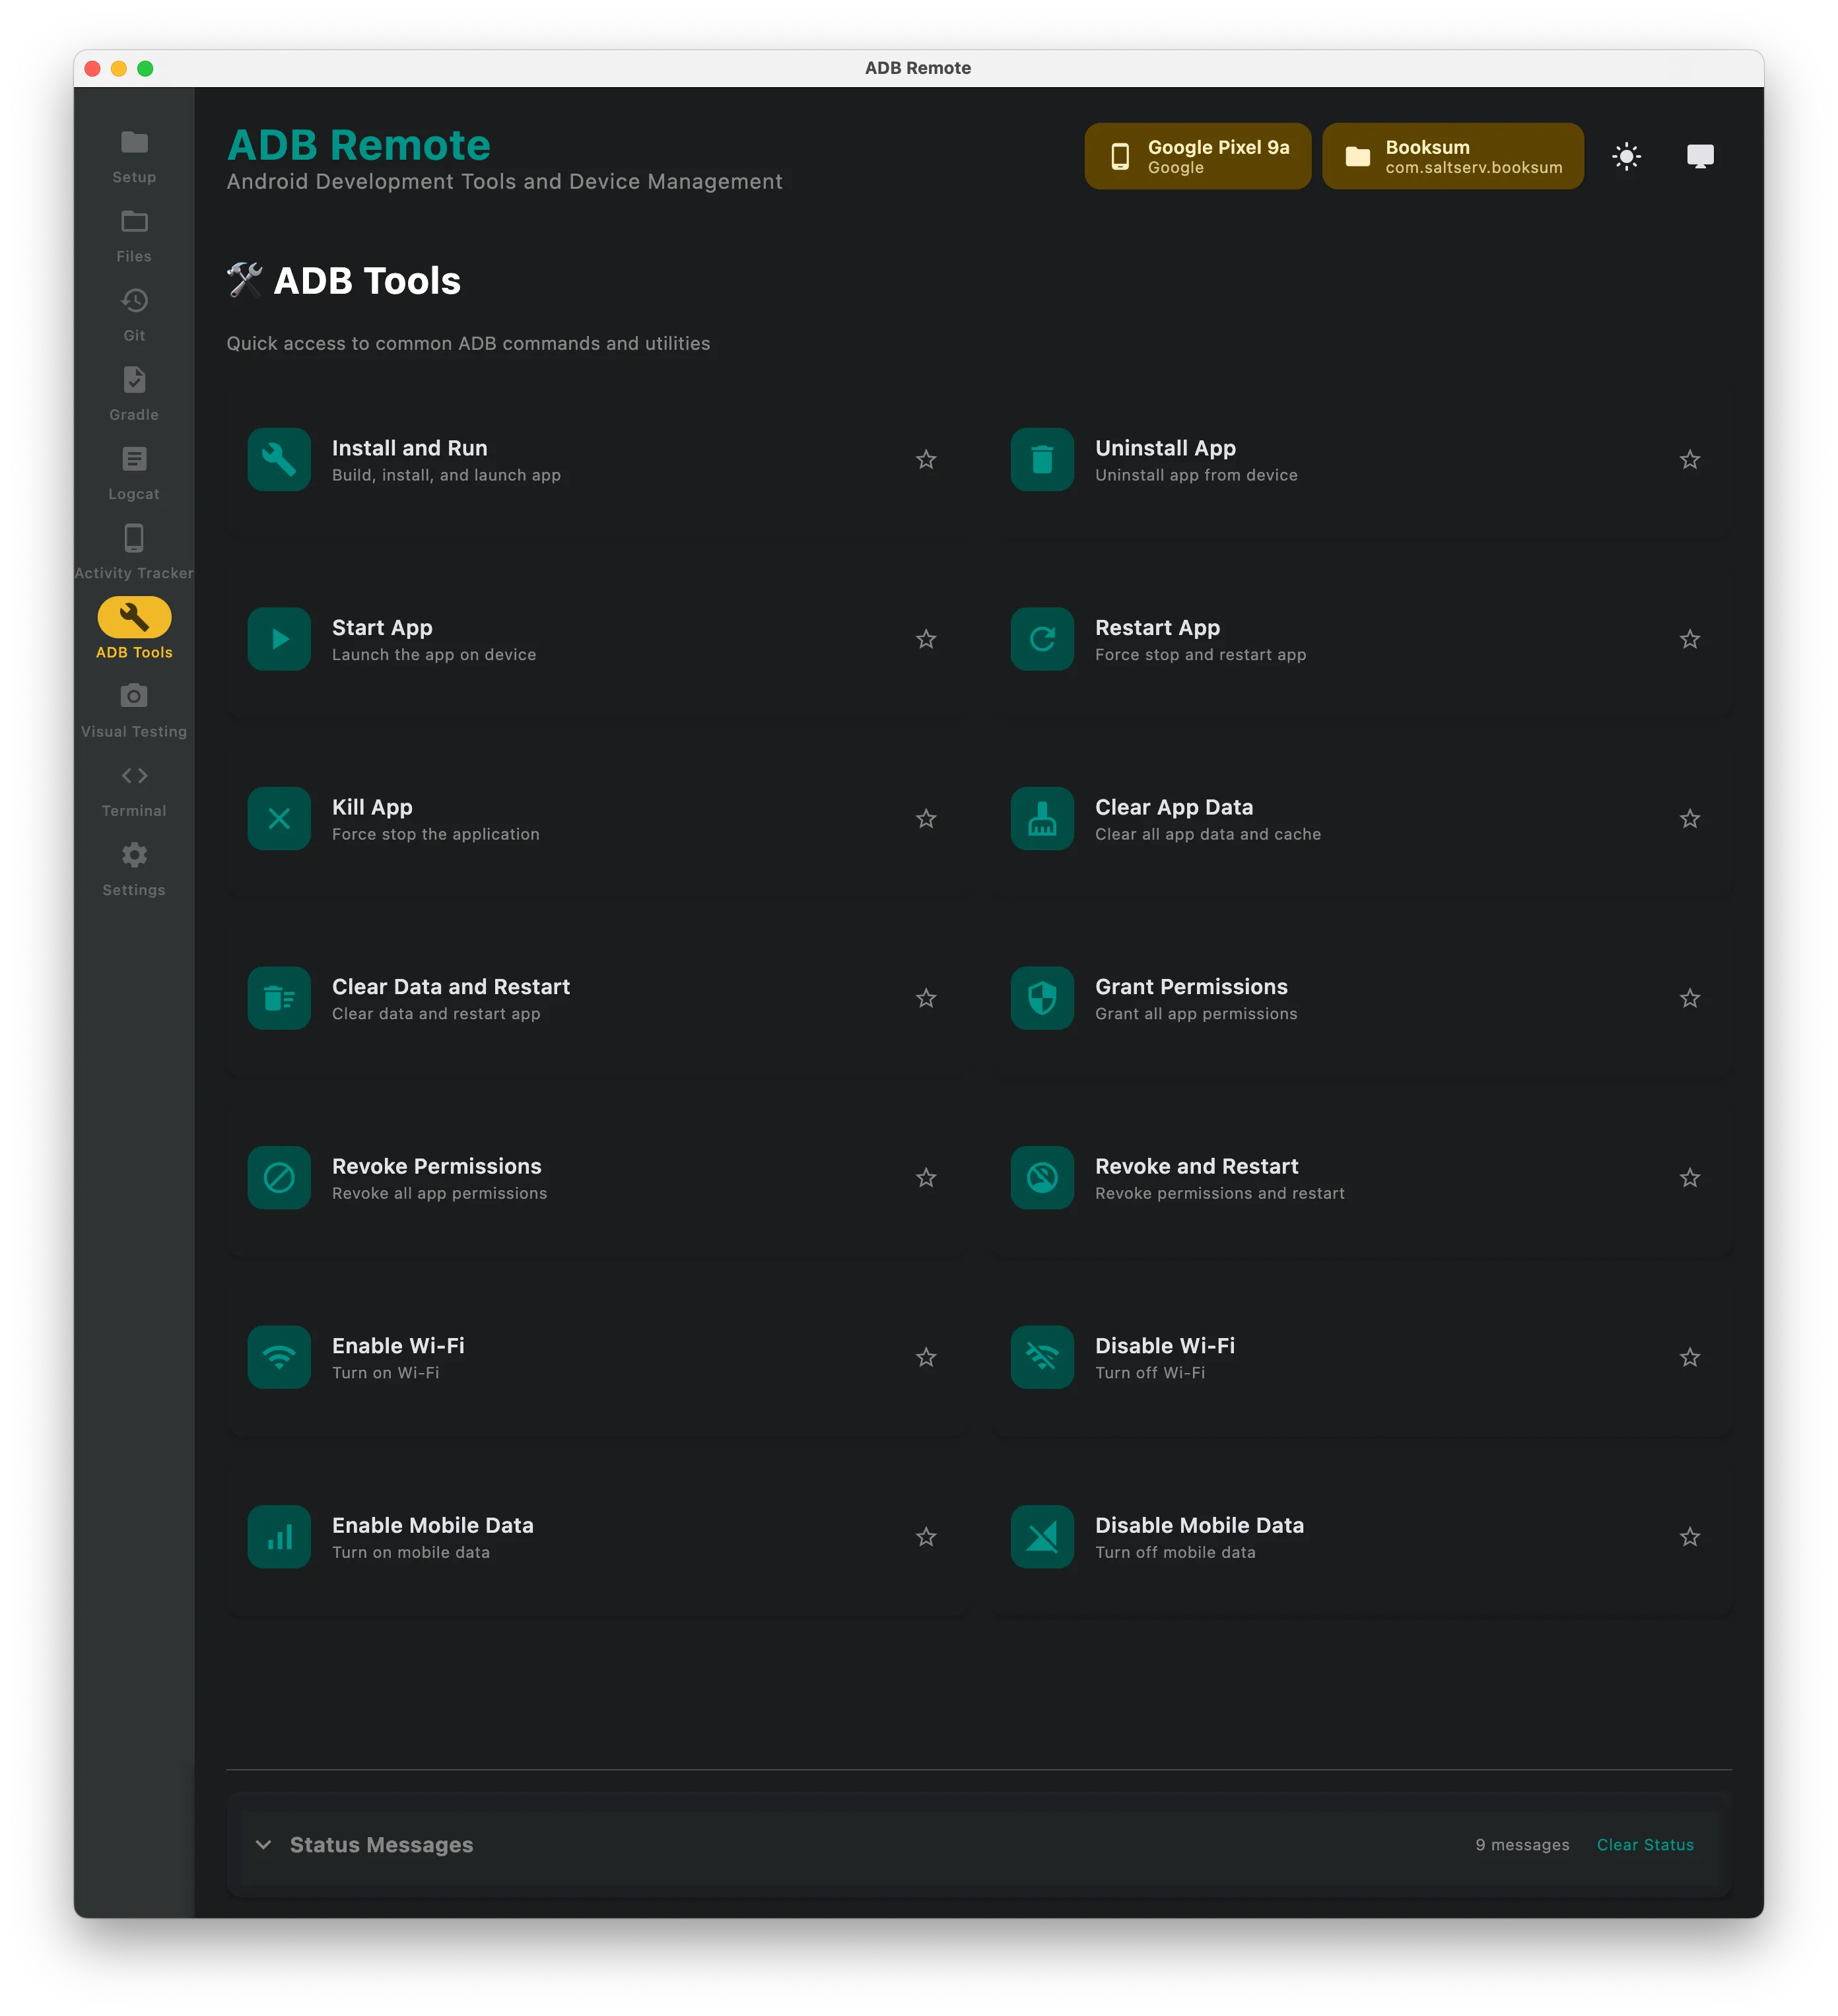Click the Uninstall App trash icon
The image size is (1838, 2016).
[1042, 459]
